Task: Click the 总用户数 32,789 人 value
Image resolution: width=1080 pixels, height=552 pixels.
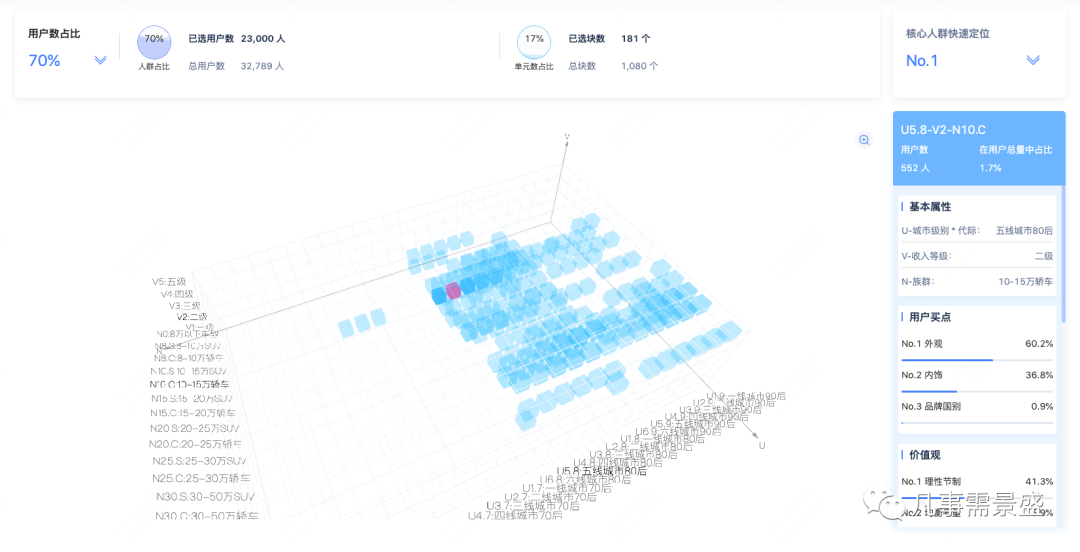Action: coord(262,66)
